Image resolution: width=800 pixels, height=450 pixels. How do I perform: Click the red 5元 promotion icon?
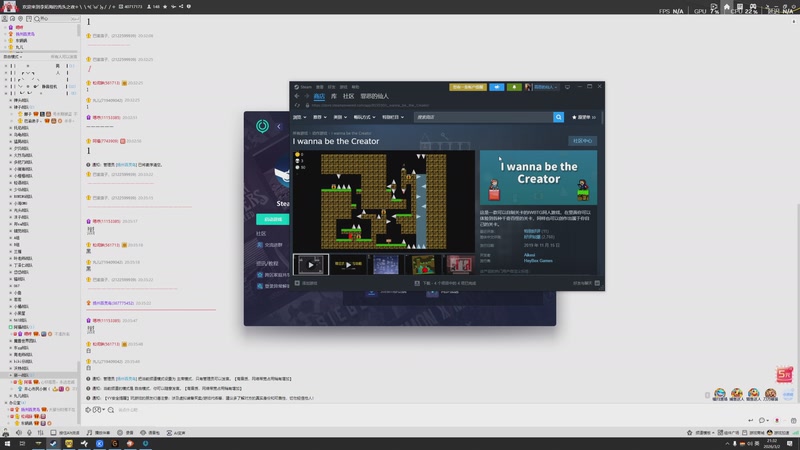[784, 374]
